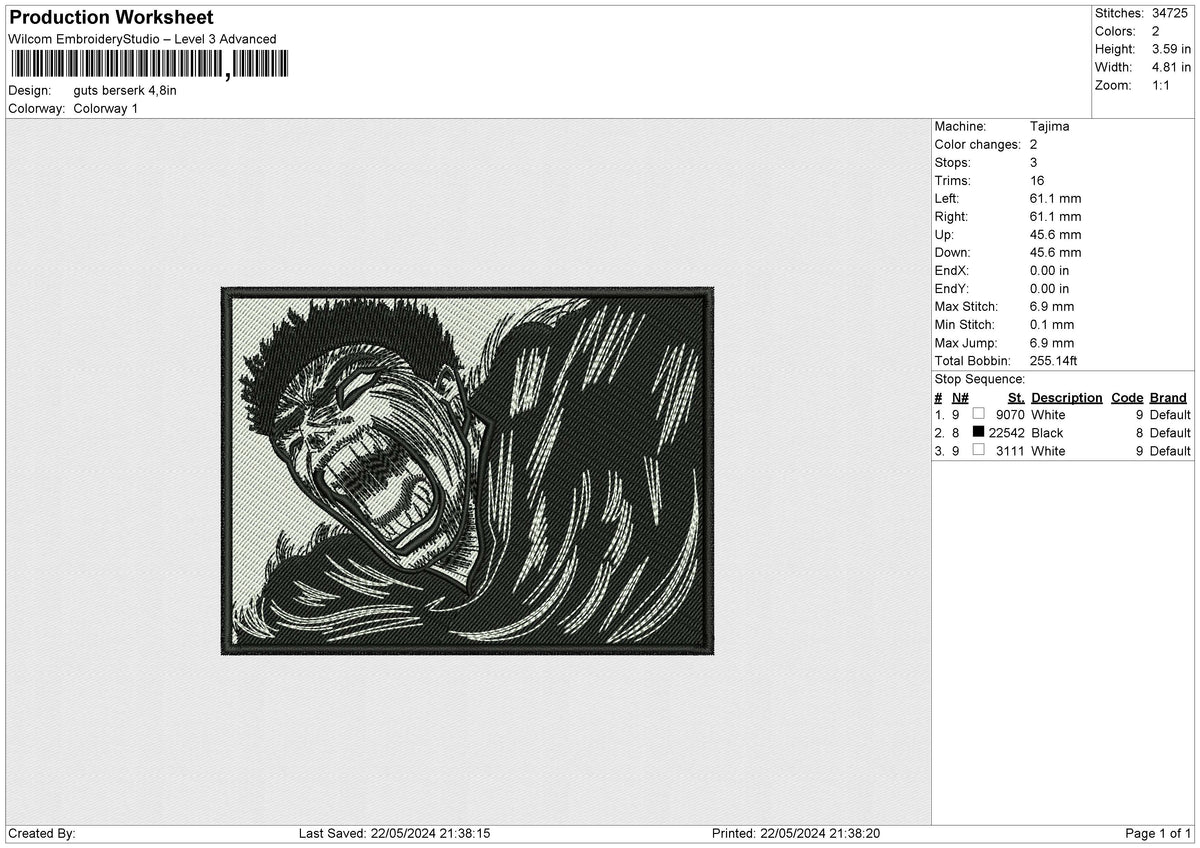Image resolution: width=1200 pixels, height=848 pixels.
Task: Click the Height value '3.59 in'
Action: tap(1171, 49)
